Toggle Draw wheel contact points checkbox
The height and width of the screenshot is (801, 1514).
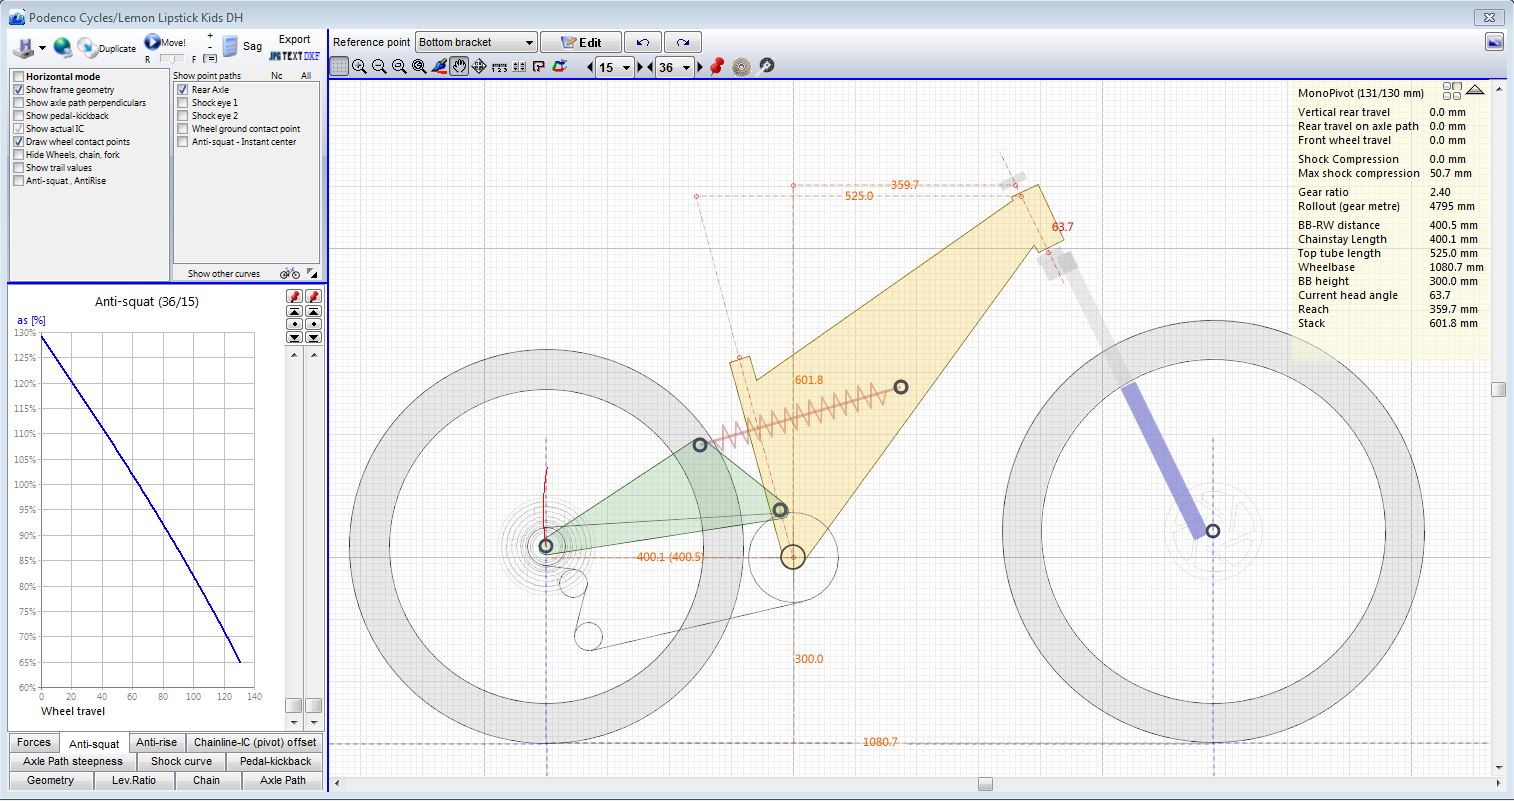[x=18, y=142]
